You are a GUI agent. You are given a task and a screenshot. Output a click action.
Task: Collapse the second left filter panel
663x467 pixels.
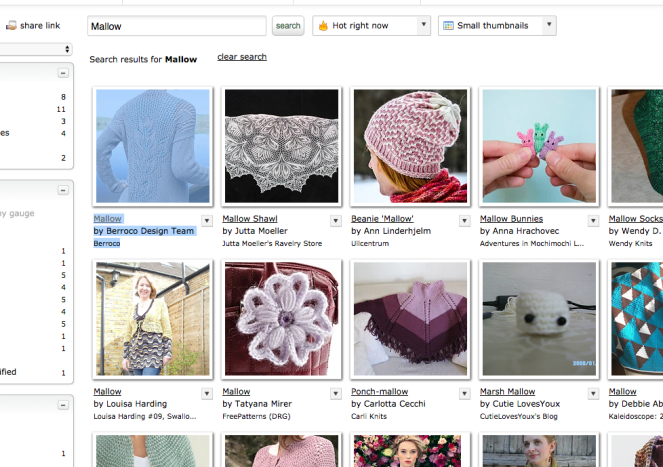point(63,189)
